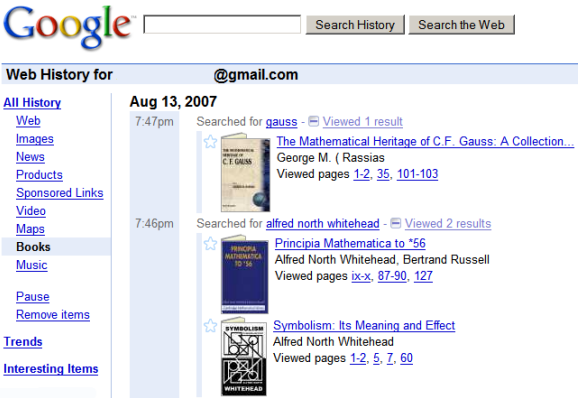Open the Symbolism Whitehead cover thumbnail
The height and width of the screenshot is (398, 578).
(244, 357)
